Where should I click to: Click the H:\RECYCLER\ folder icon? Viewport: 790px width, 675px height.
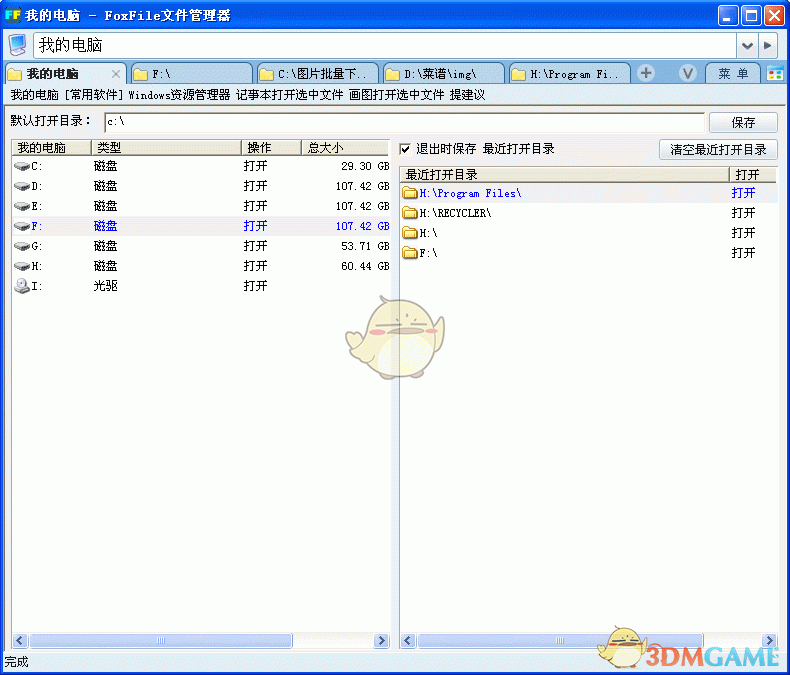pos(410,213)
